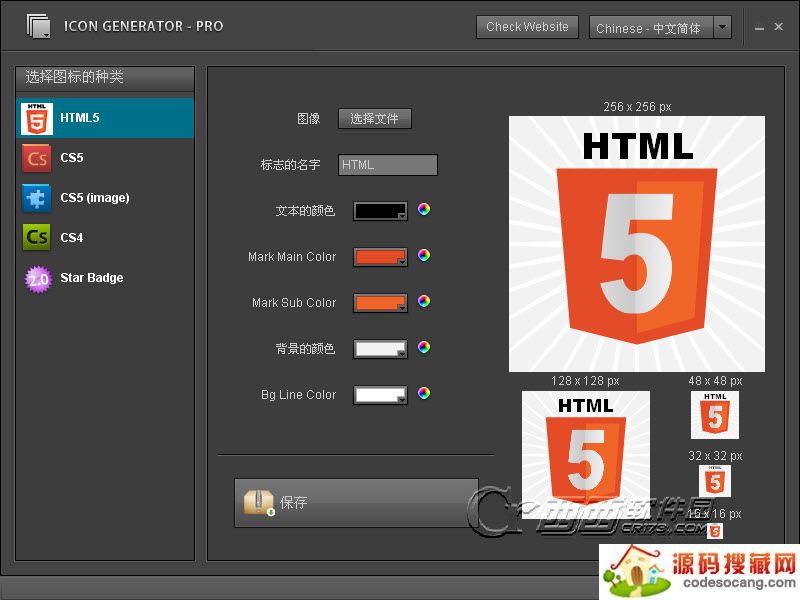Open color wheel for background color
Viewport: 800px width, 600px height.
[424, 347]
